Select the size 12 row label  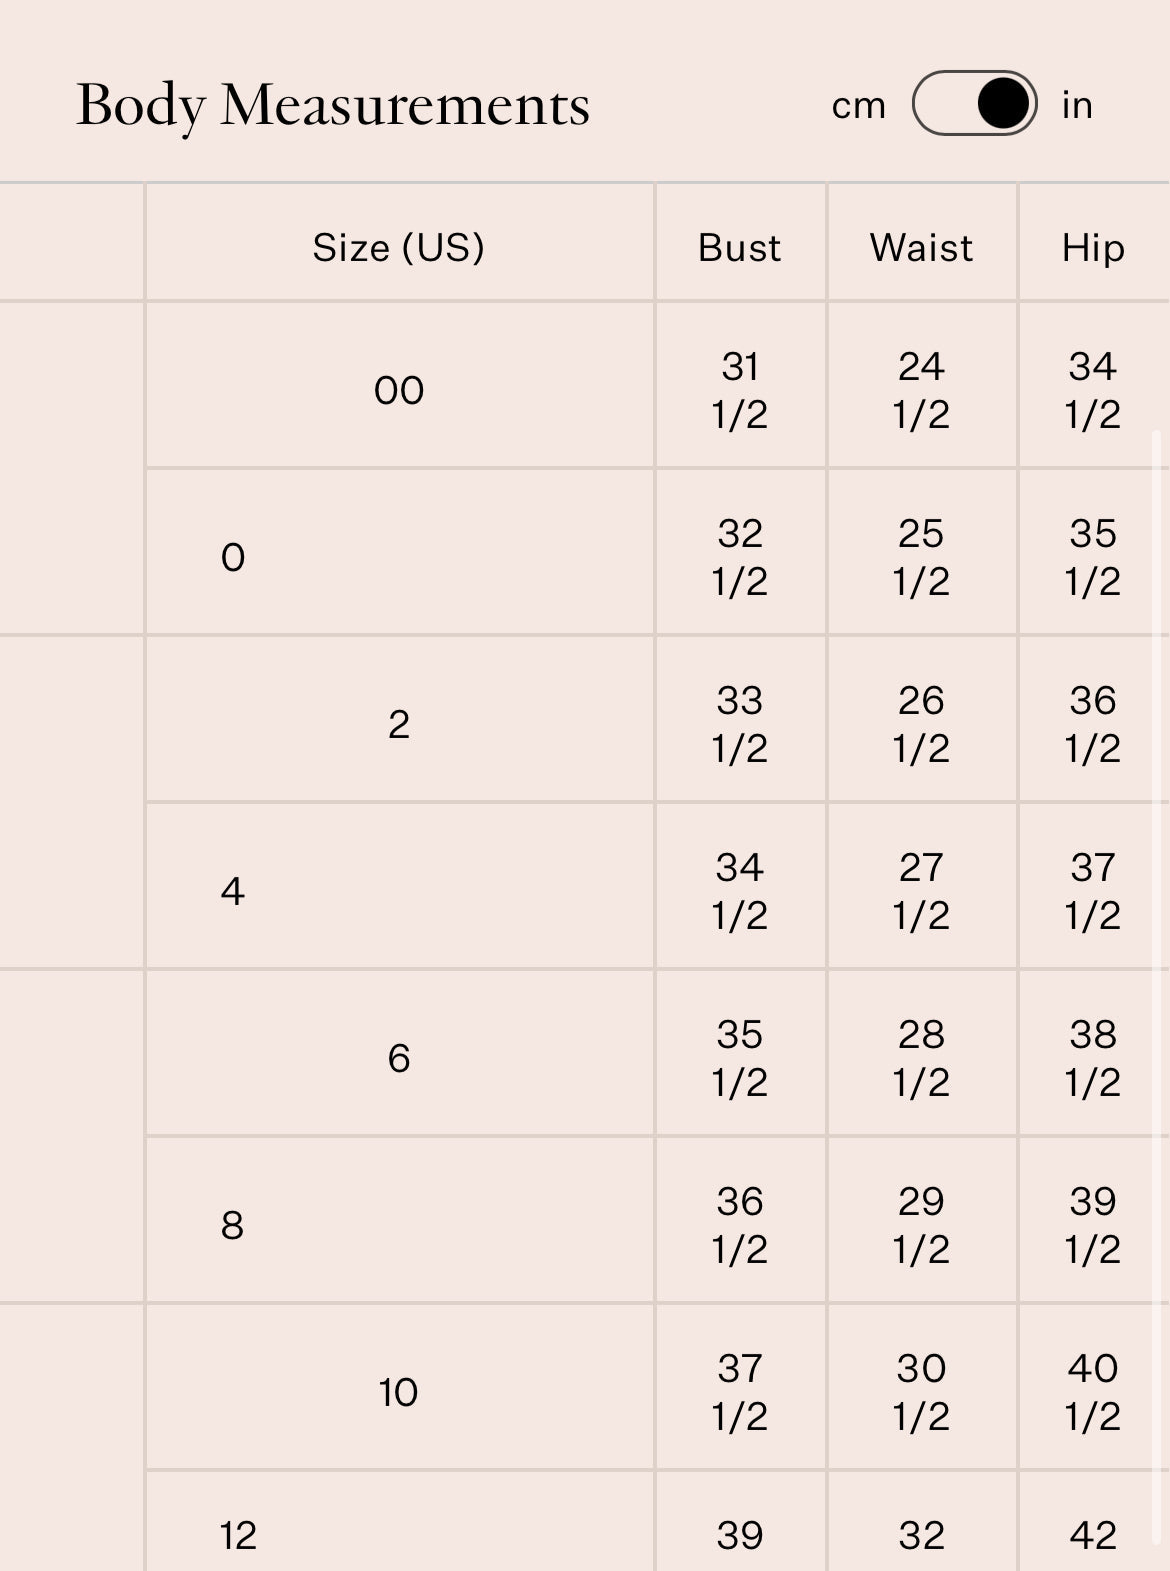(x=238, y=1536)
